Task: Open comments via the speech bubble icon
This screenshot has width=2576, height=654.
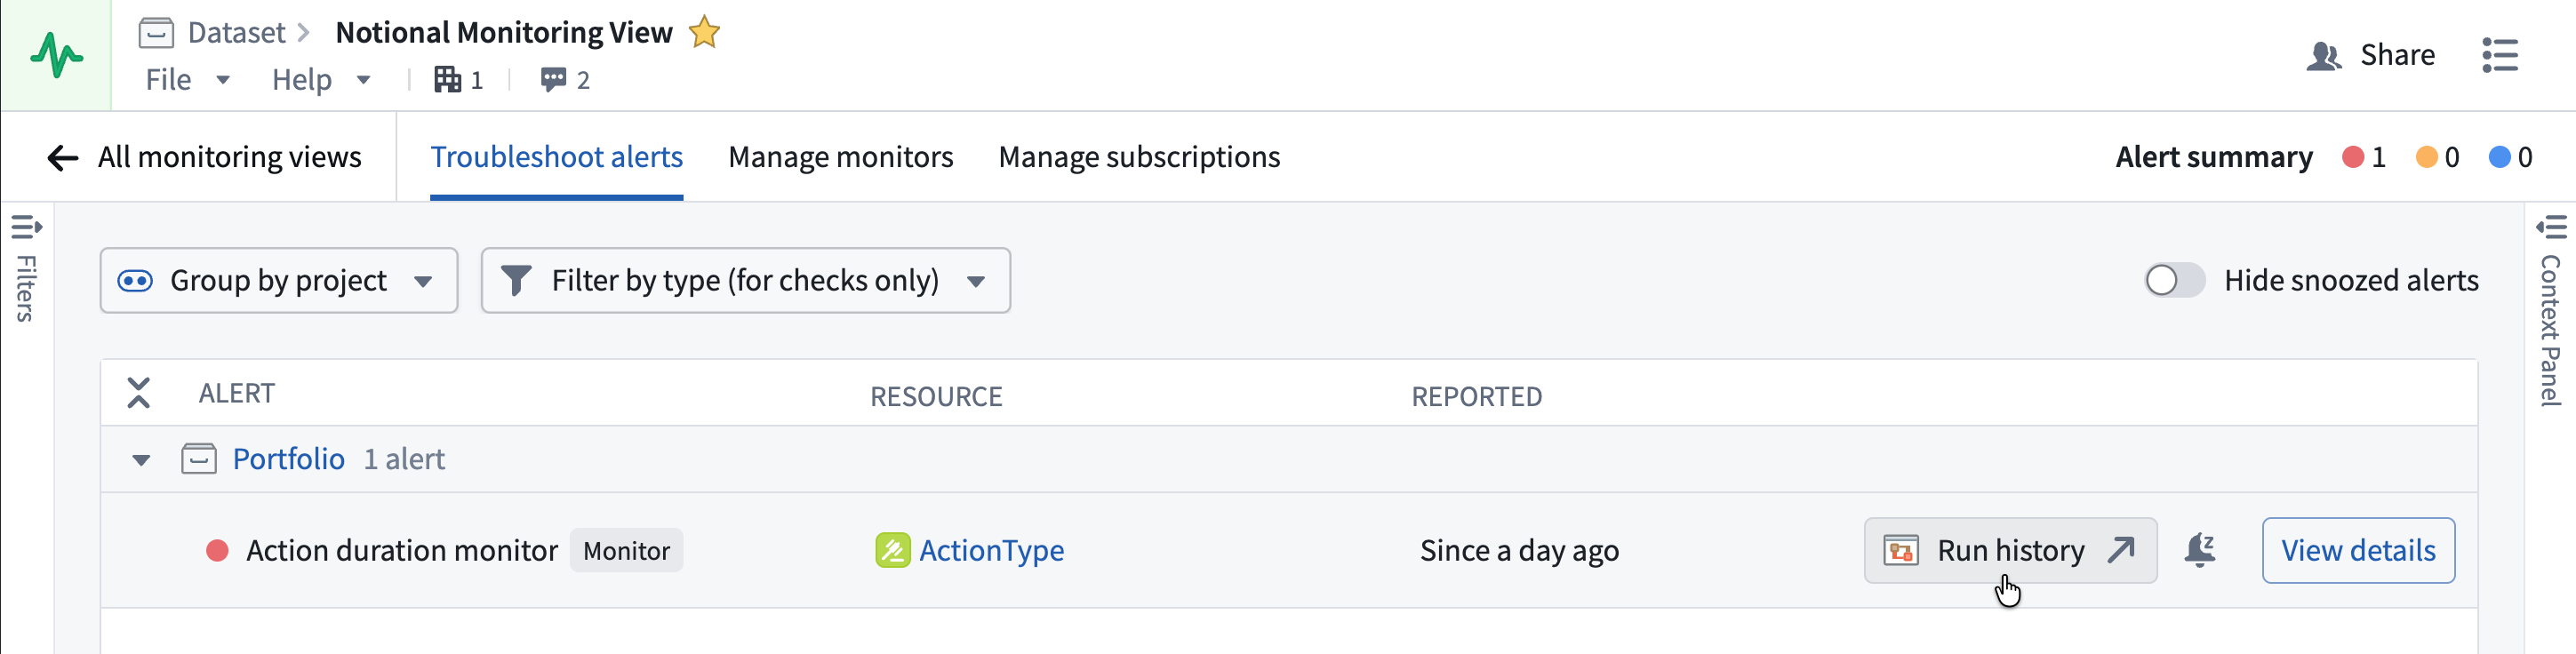Action: pos(554,79)
